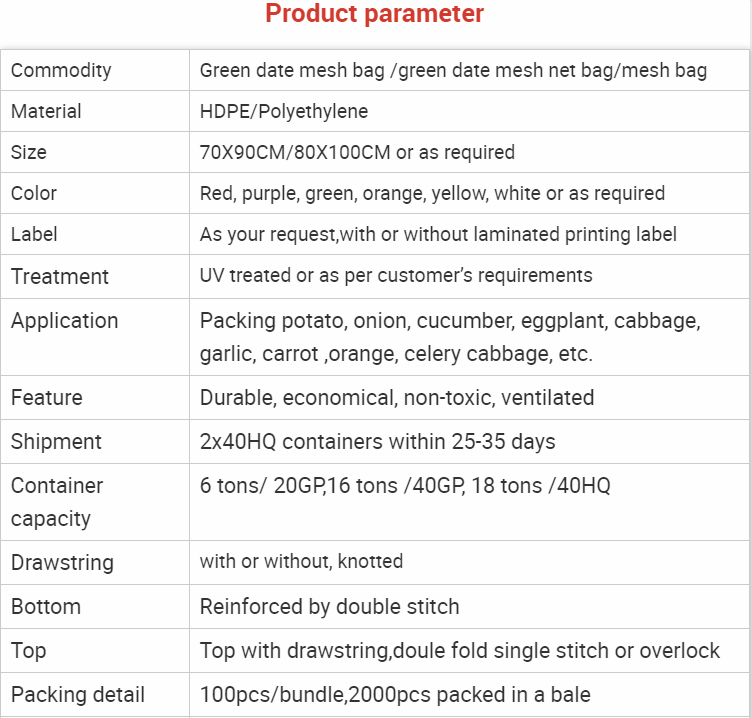The width and height of the screenshot is (752, 718).
Task: Click the green date mesh bag description
Action: pyautogui.click(x=453, y=70)
